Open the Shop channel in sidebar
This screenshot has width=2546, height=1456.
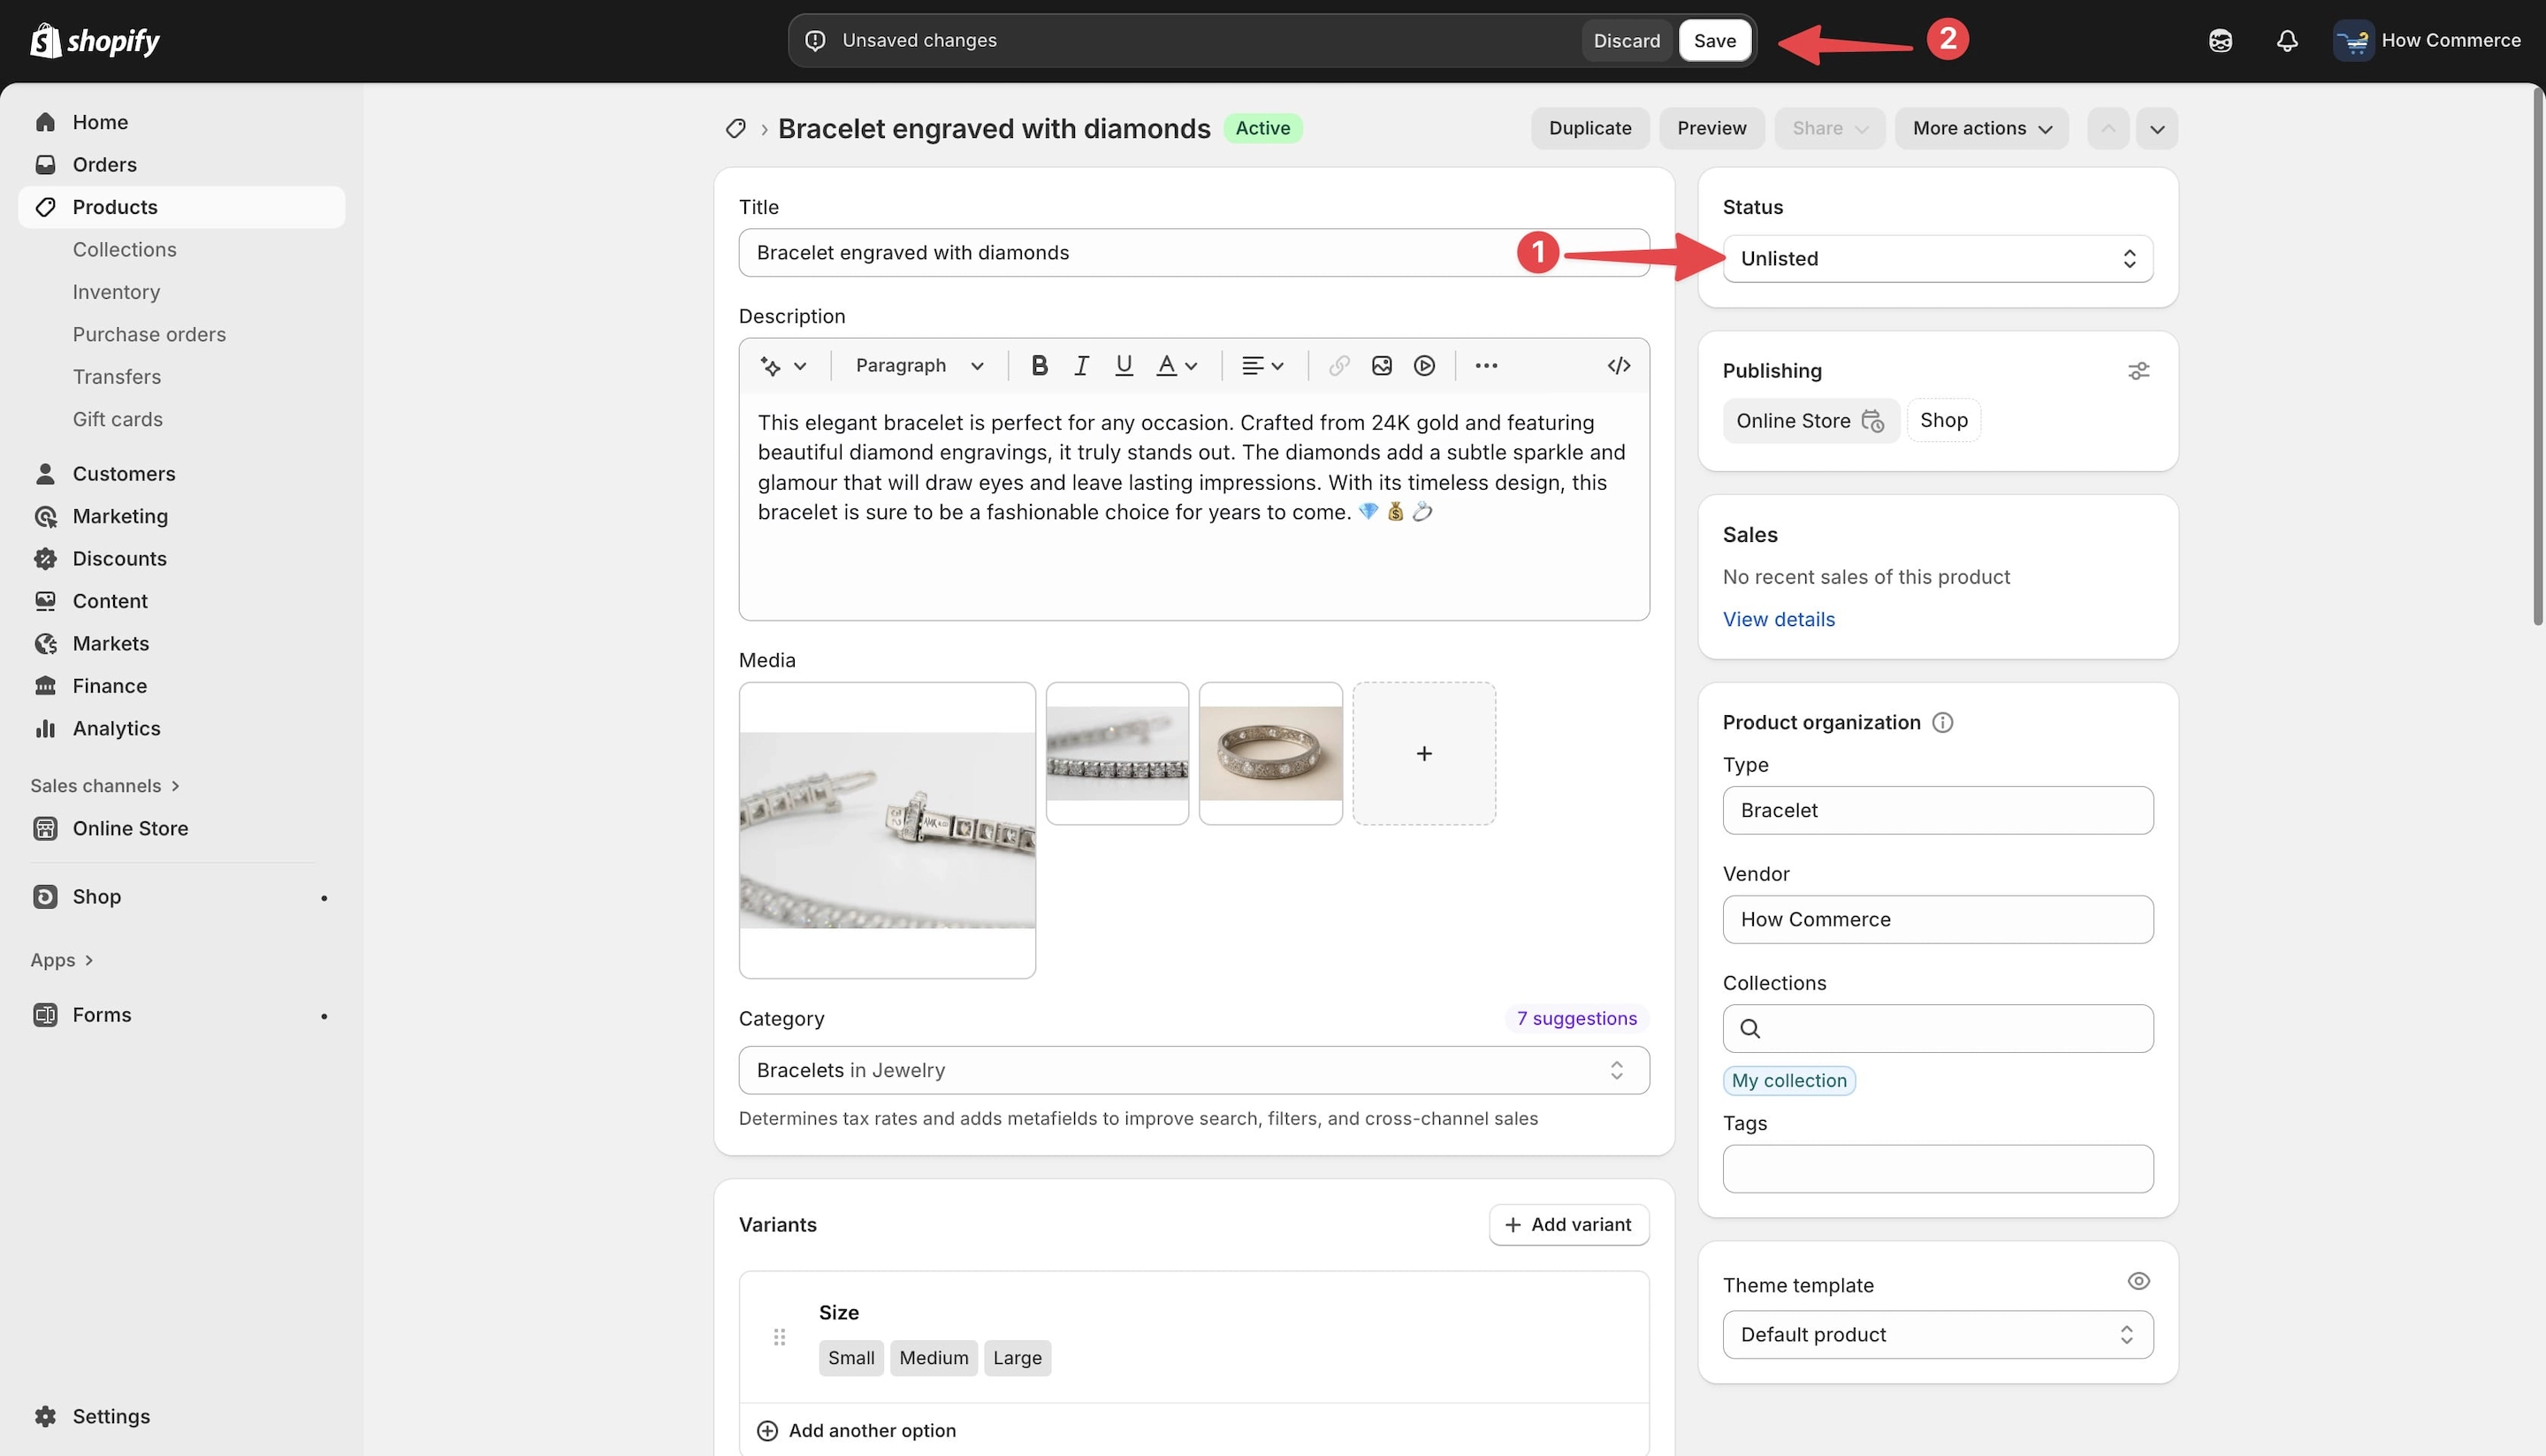[182, 897]
